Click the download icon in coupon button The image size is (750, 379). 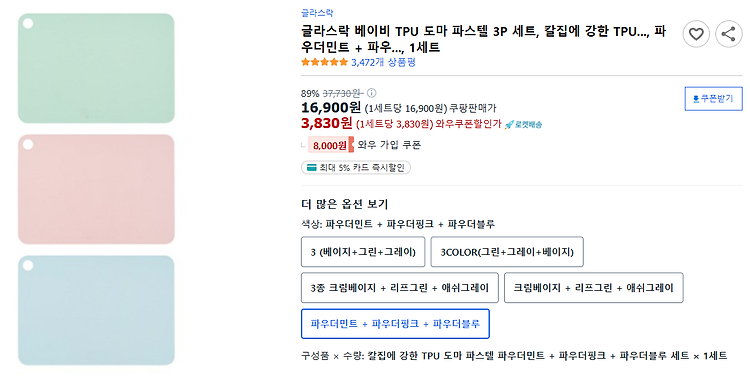pos(696,99)
